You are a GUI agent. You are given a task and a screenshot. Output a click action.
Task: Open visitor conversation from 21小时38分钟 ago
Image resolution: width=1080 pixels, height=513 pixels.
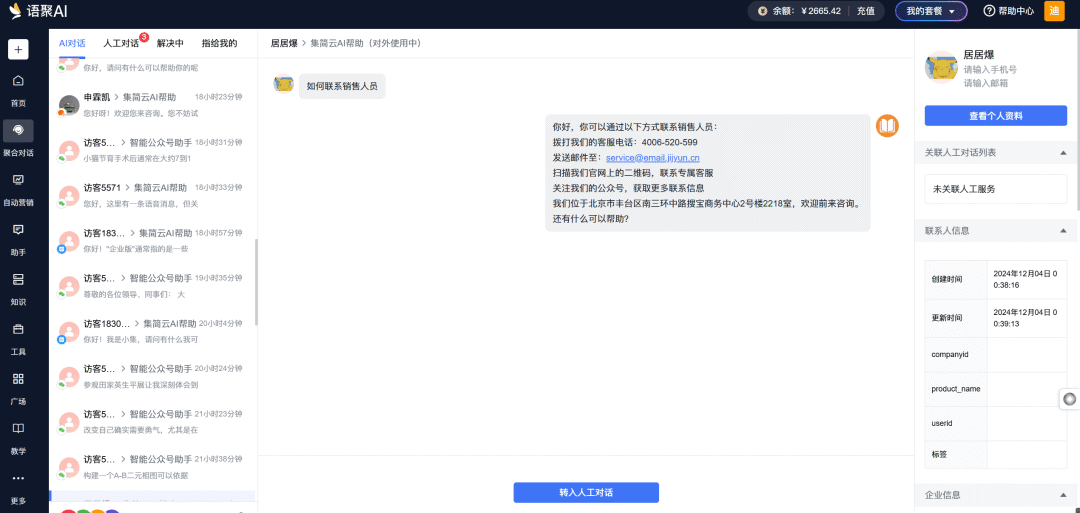coord(152,467)
